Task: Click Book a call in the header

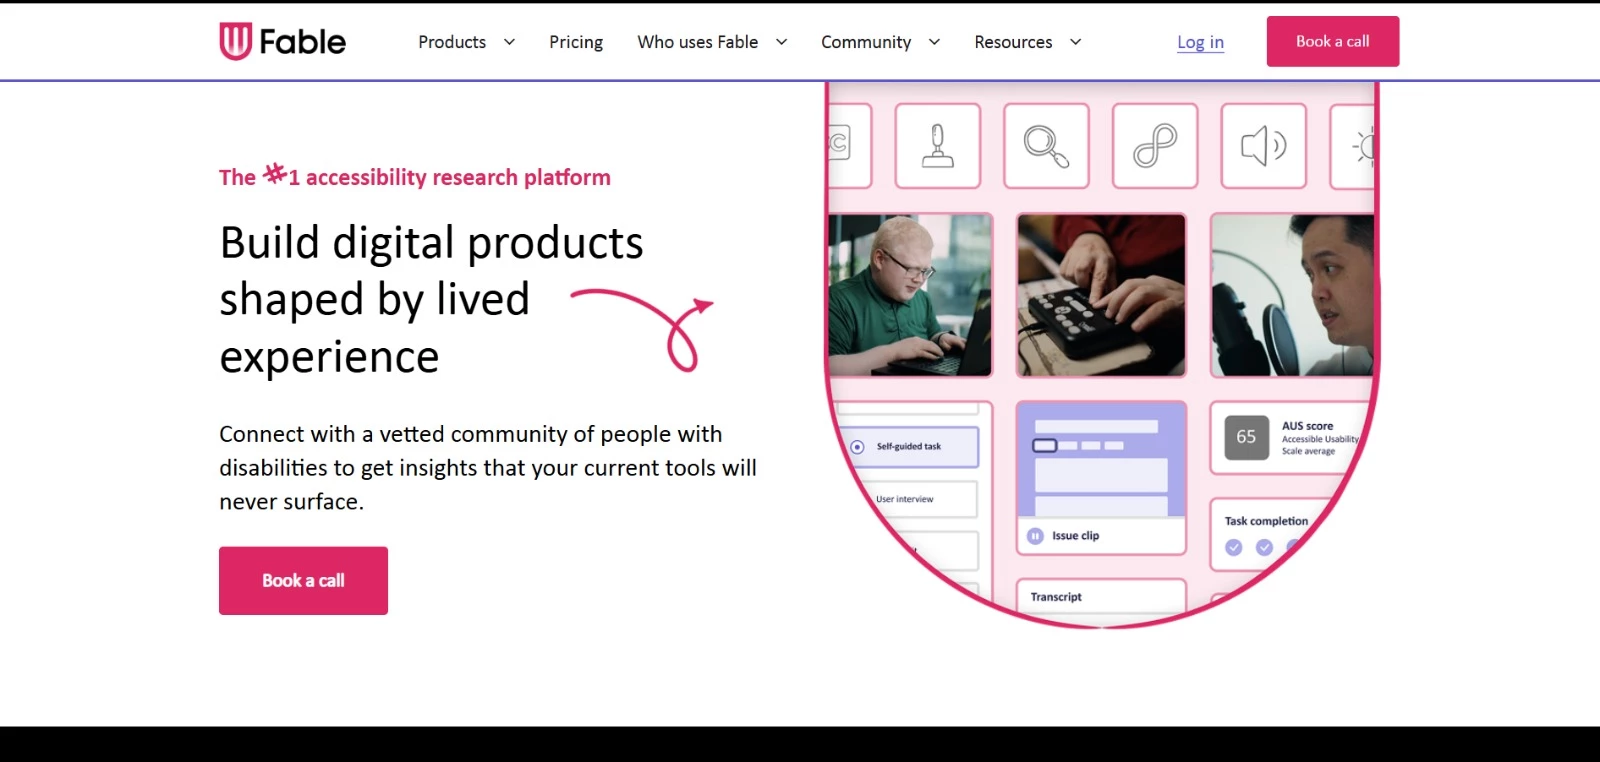Action: coord(1333,41)
